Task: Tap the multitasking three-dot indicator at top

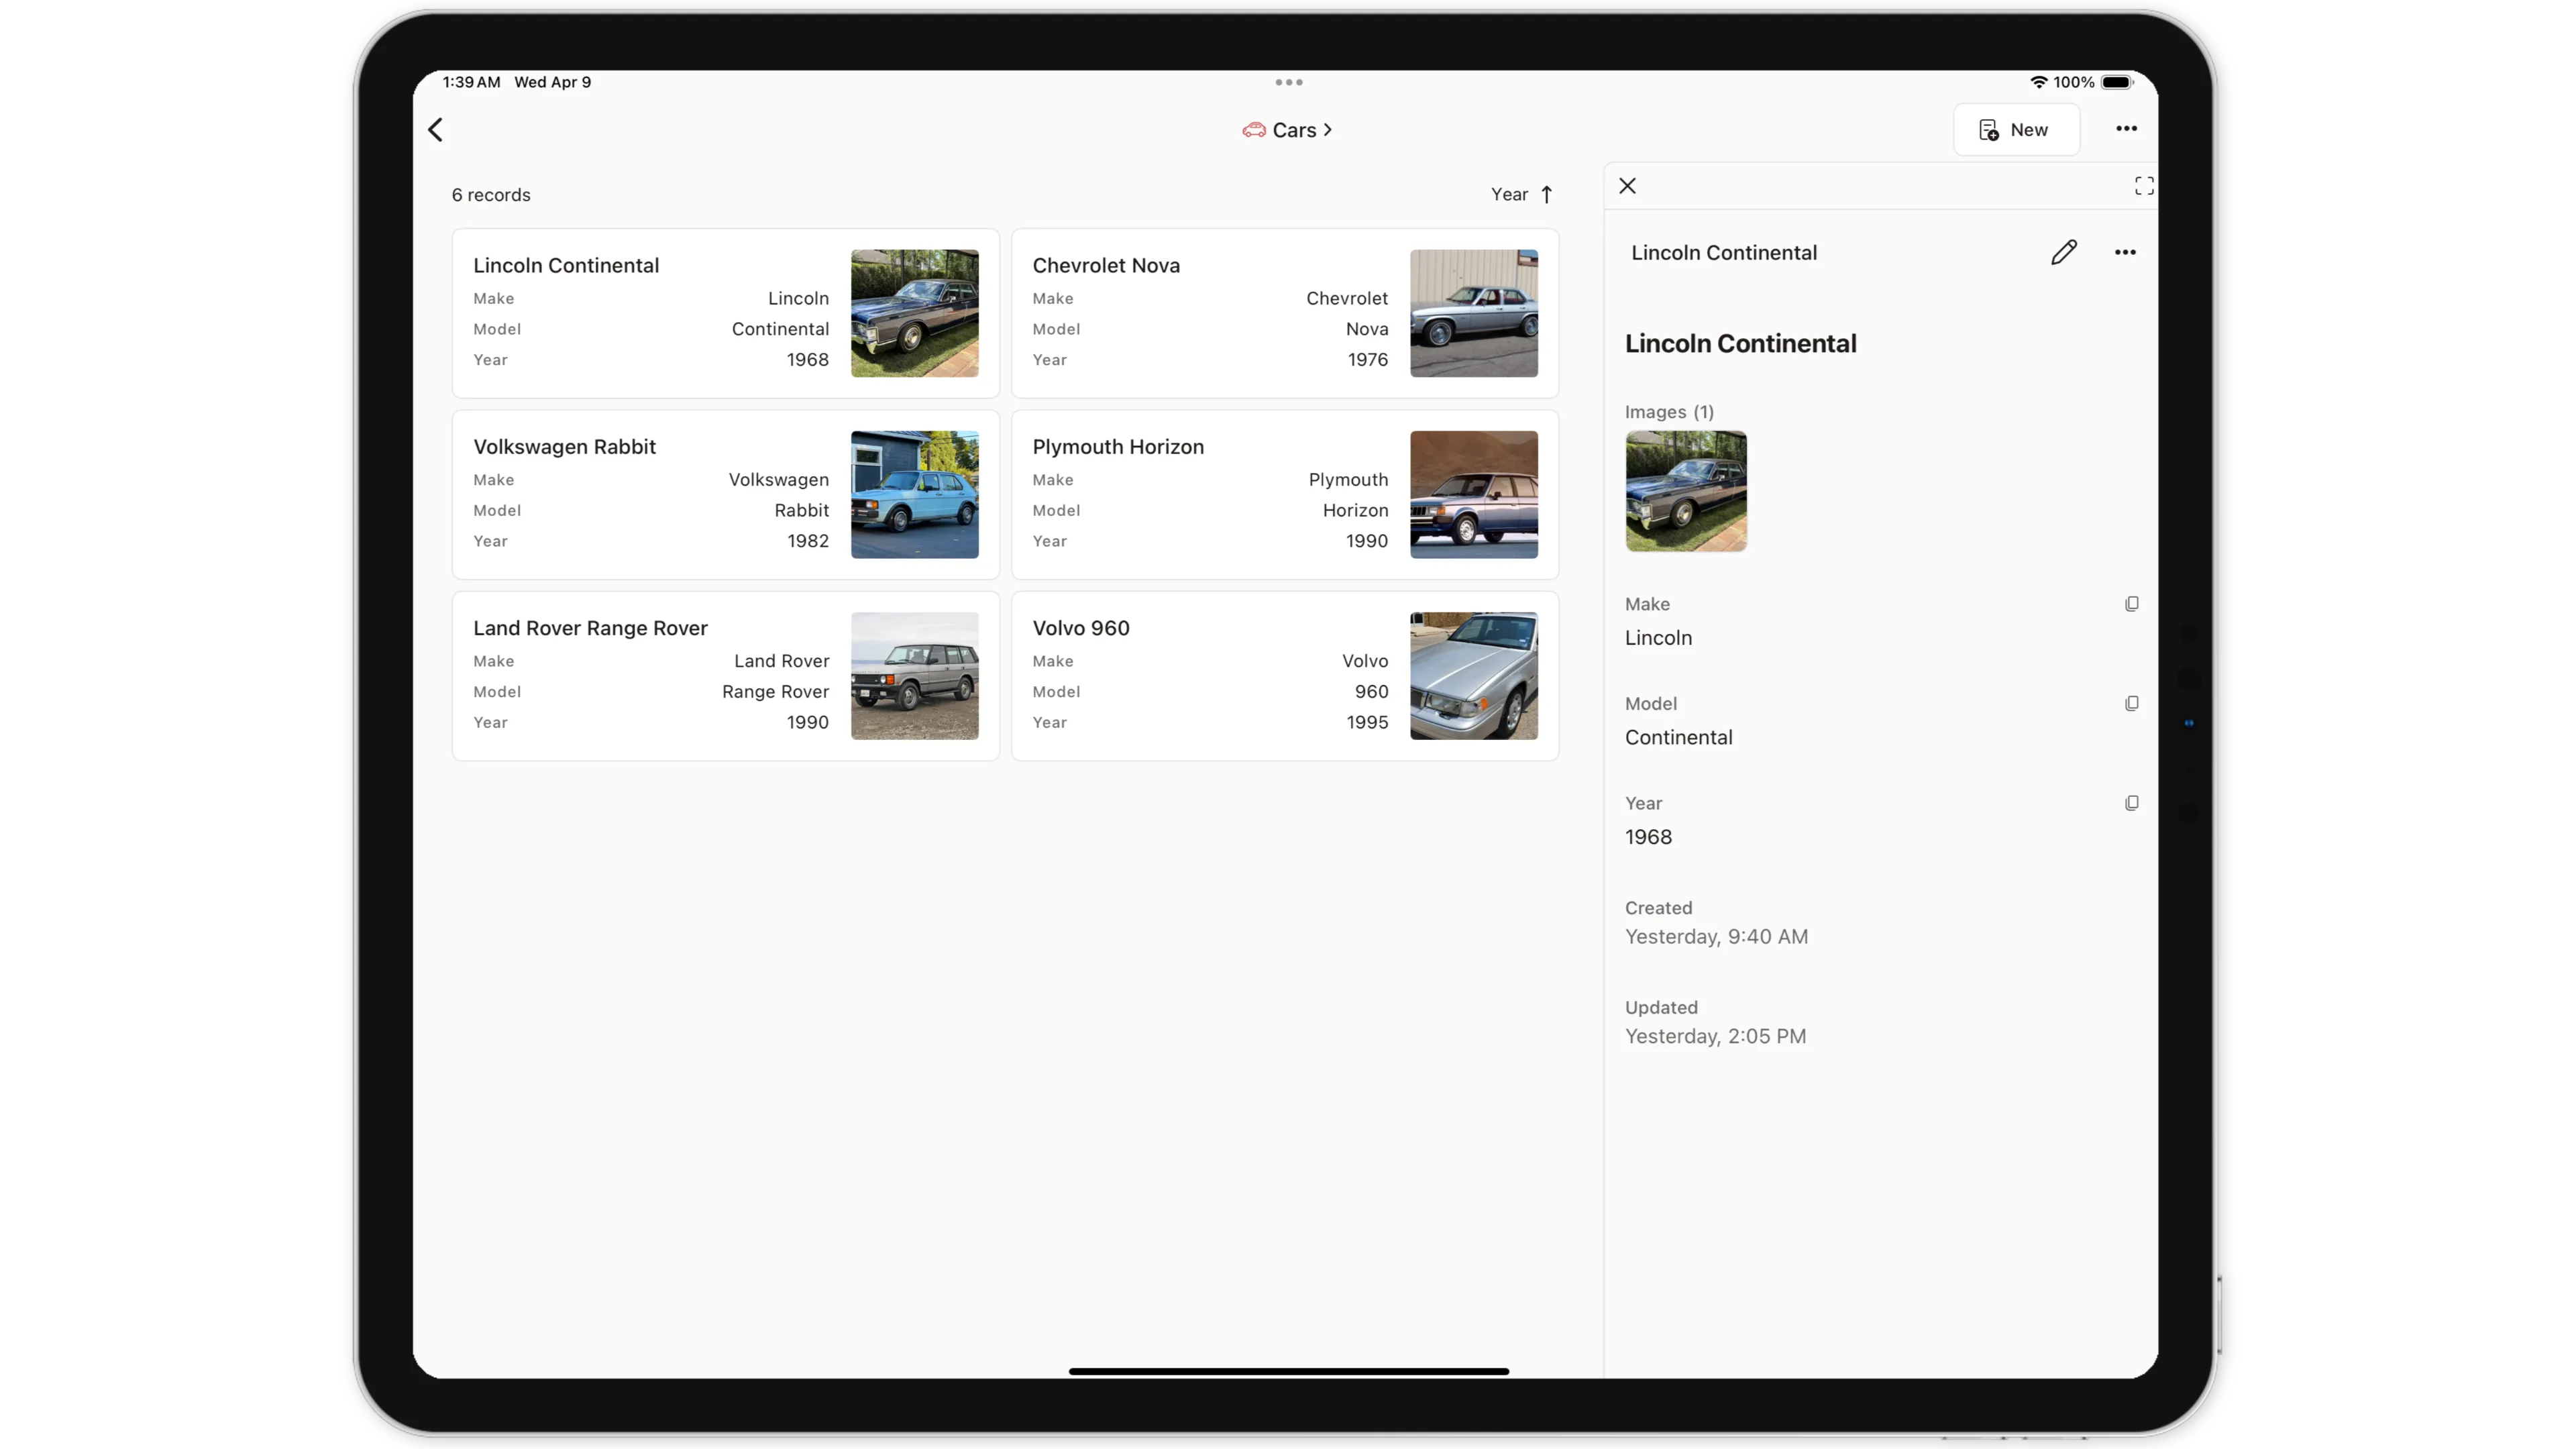Action: pos(1288,82)
